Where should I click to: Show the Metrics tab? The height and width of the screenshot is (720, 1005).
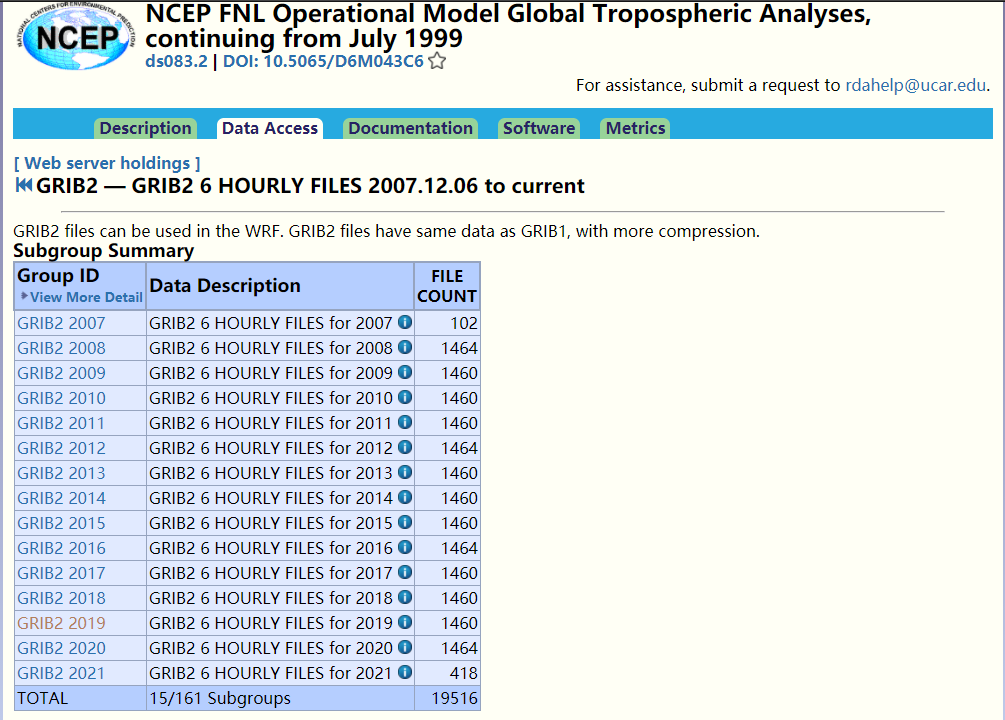click(x=635, y=128)
